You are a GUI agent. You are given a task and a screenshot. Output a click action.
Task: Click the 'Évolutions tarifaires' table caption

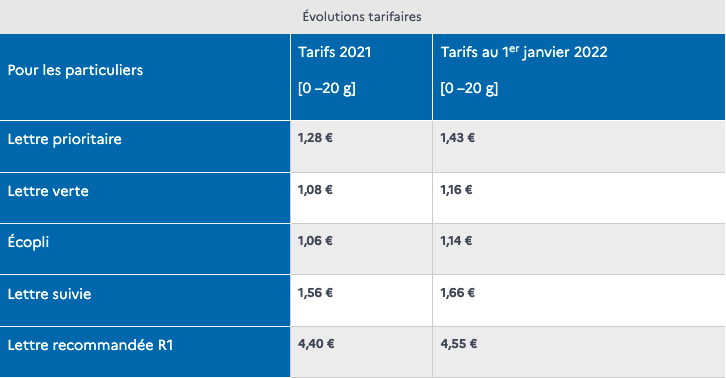362,17
